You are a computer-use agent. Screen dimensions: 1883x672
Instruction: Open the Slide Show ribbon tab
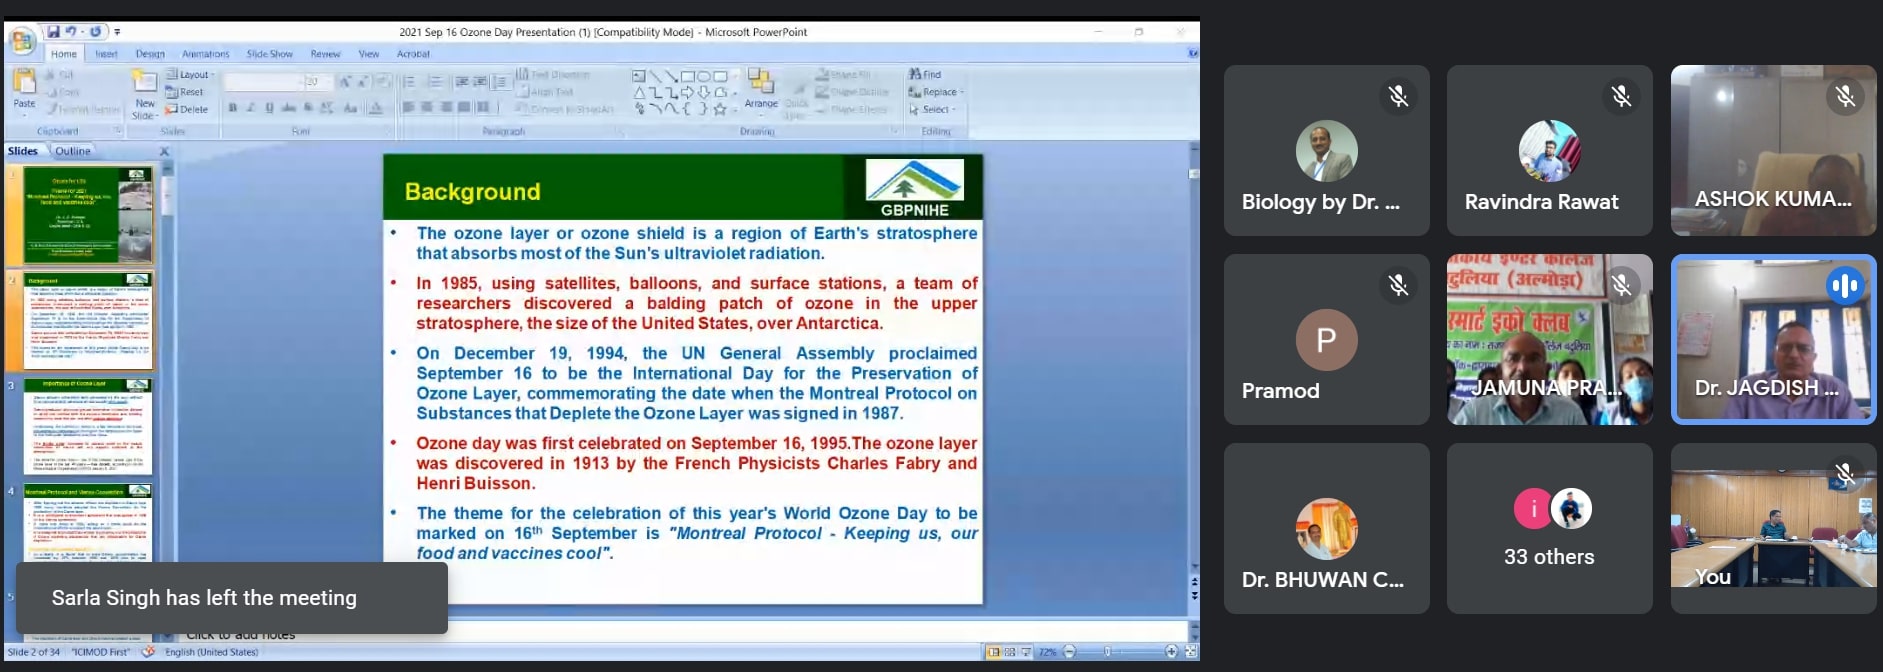pyautogui.click(x=270, y=54)
